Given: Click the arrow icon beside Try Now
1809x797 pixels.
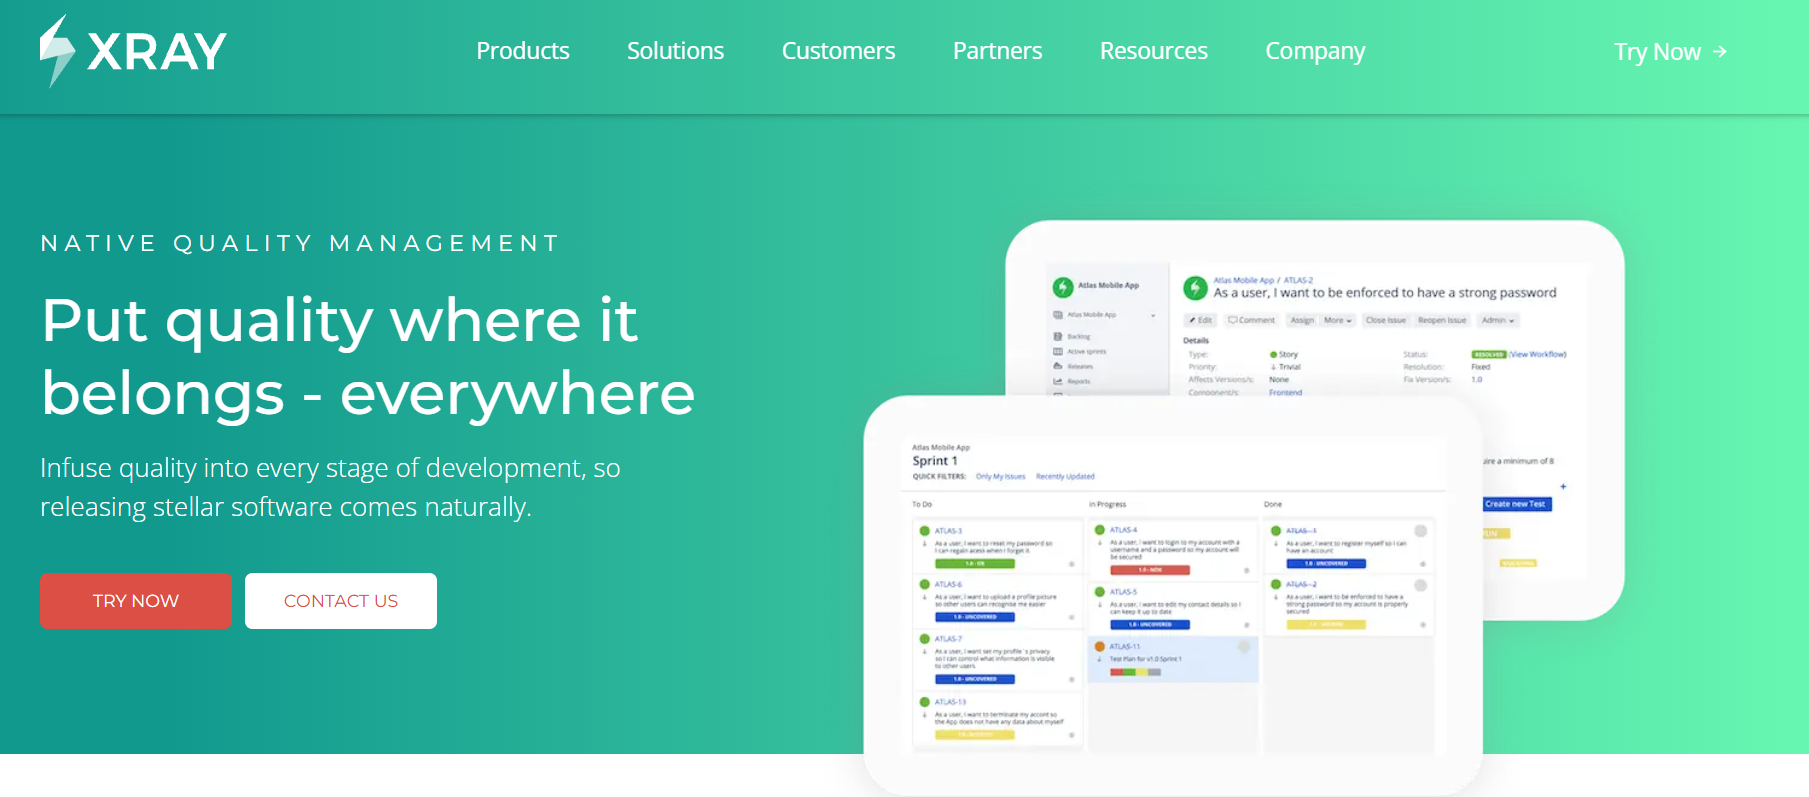Looking at the screenshot, I should tap(1720, 52).
